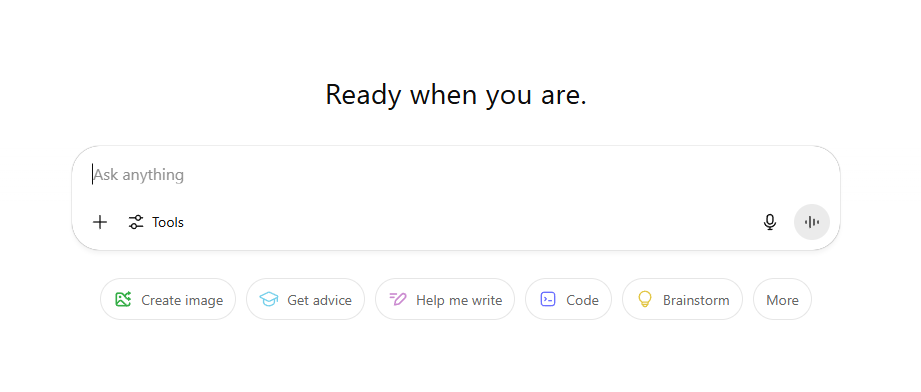Expand the More suggestions chip

782,300
